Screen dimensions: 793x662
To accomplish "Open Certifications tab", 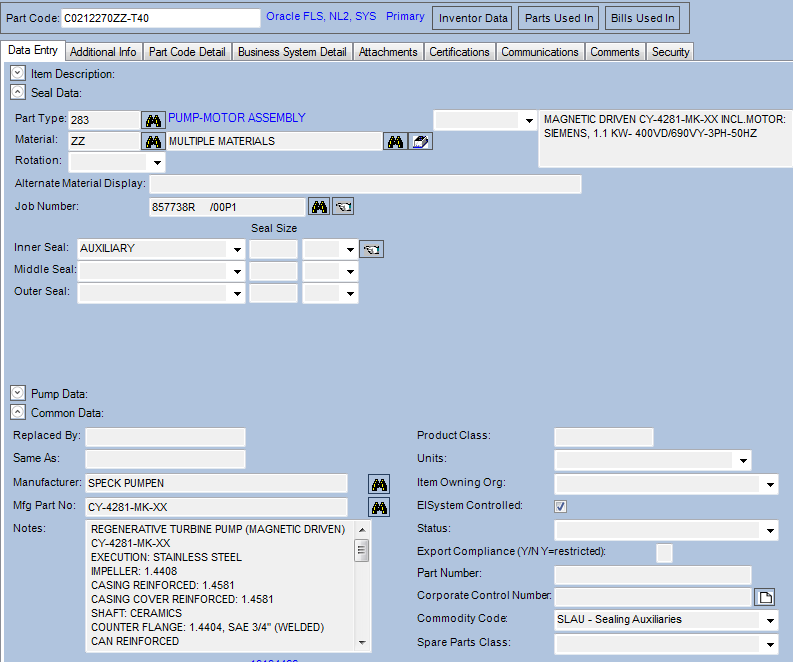I will [x=459, y=52].
